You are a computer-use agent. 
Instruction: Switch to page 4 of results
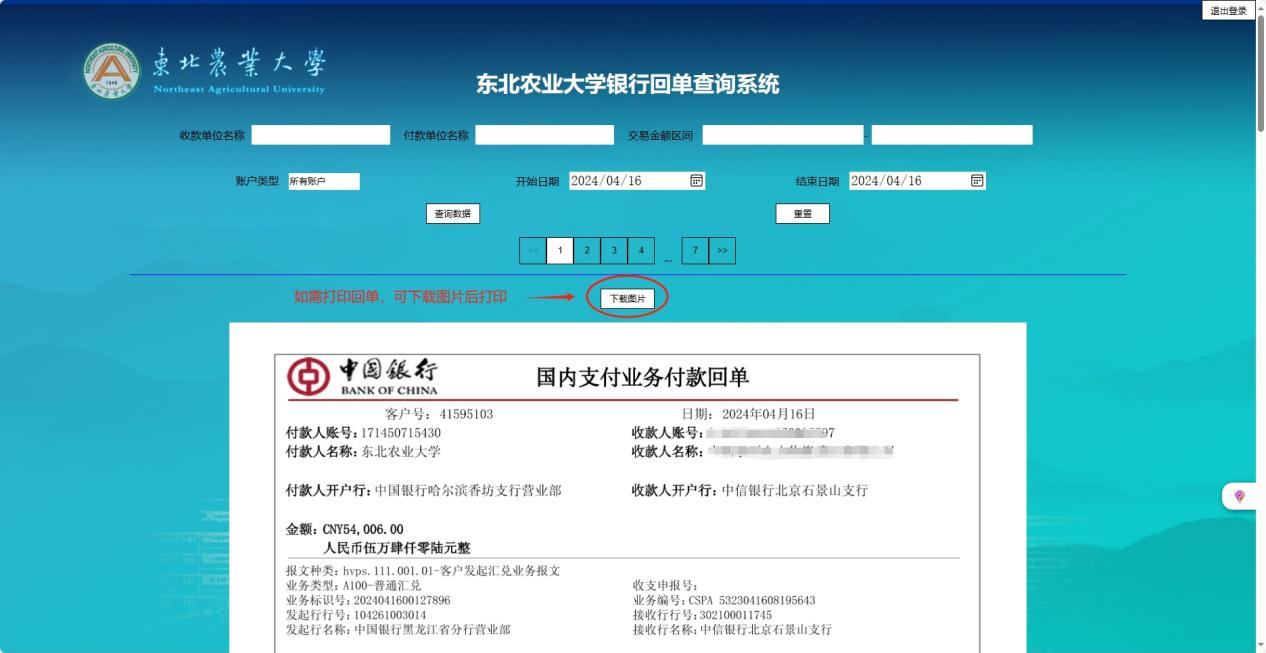click(x=641, y=251)
